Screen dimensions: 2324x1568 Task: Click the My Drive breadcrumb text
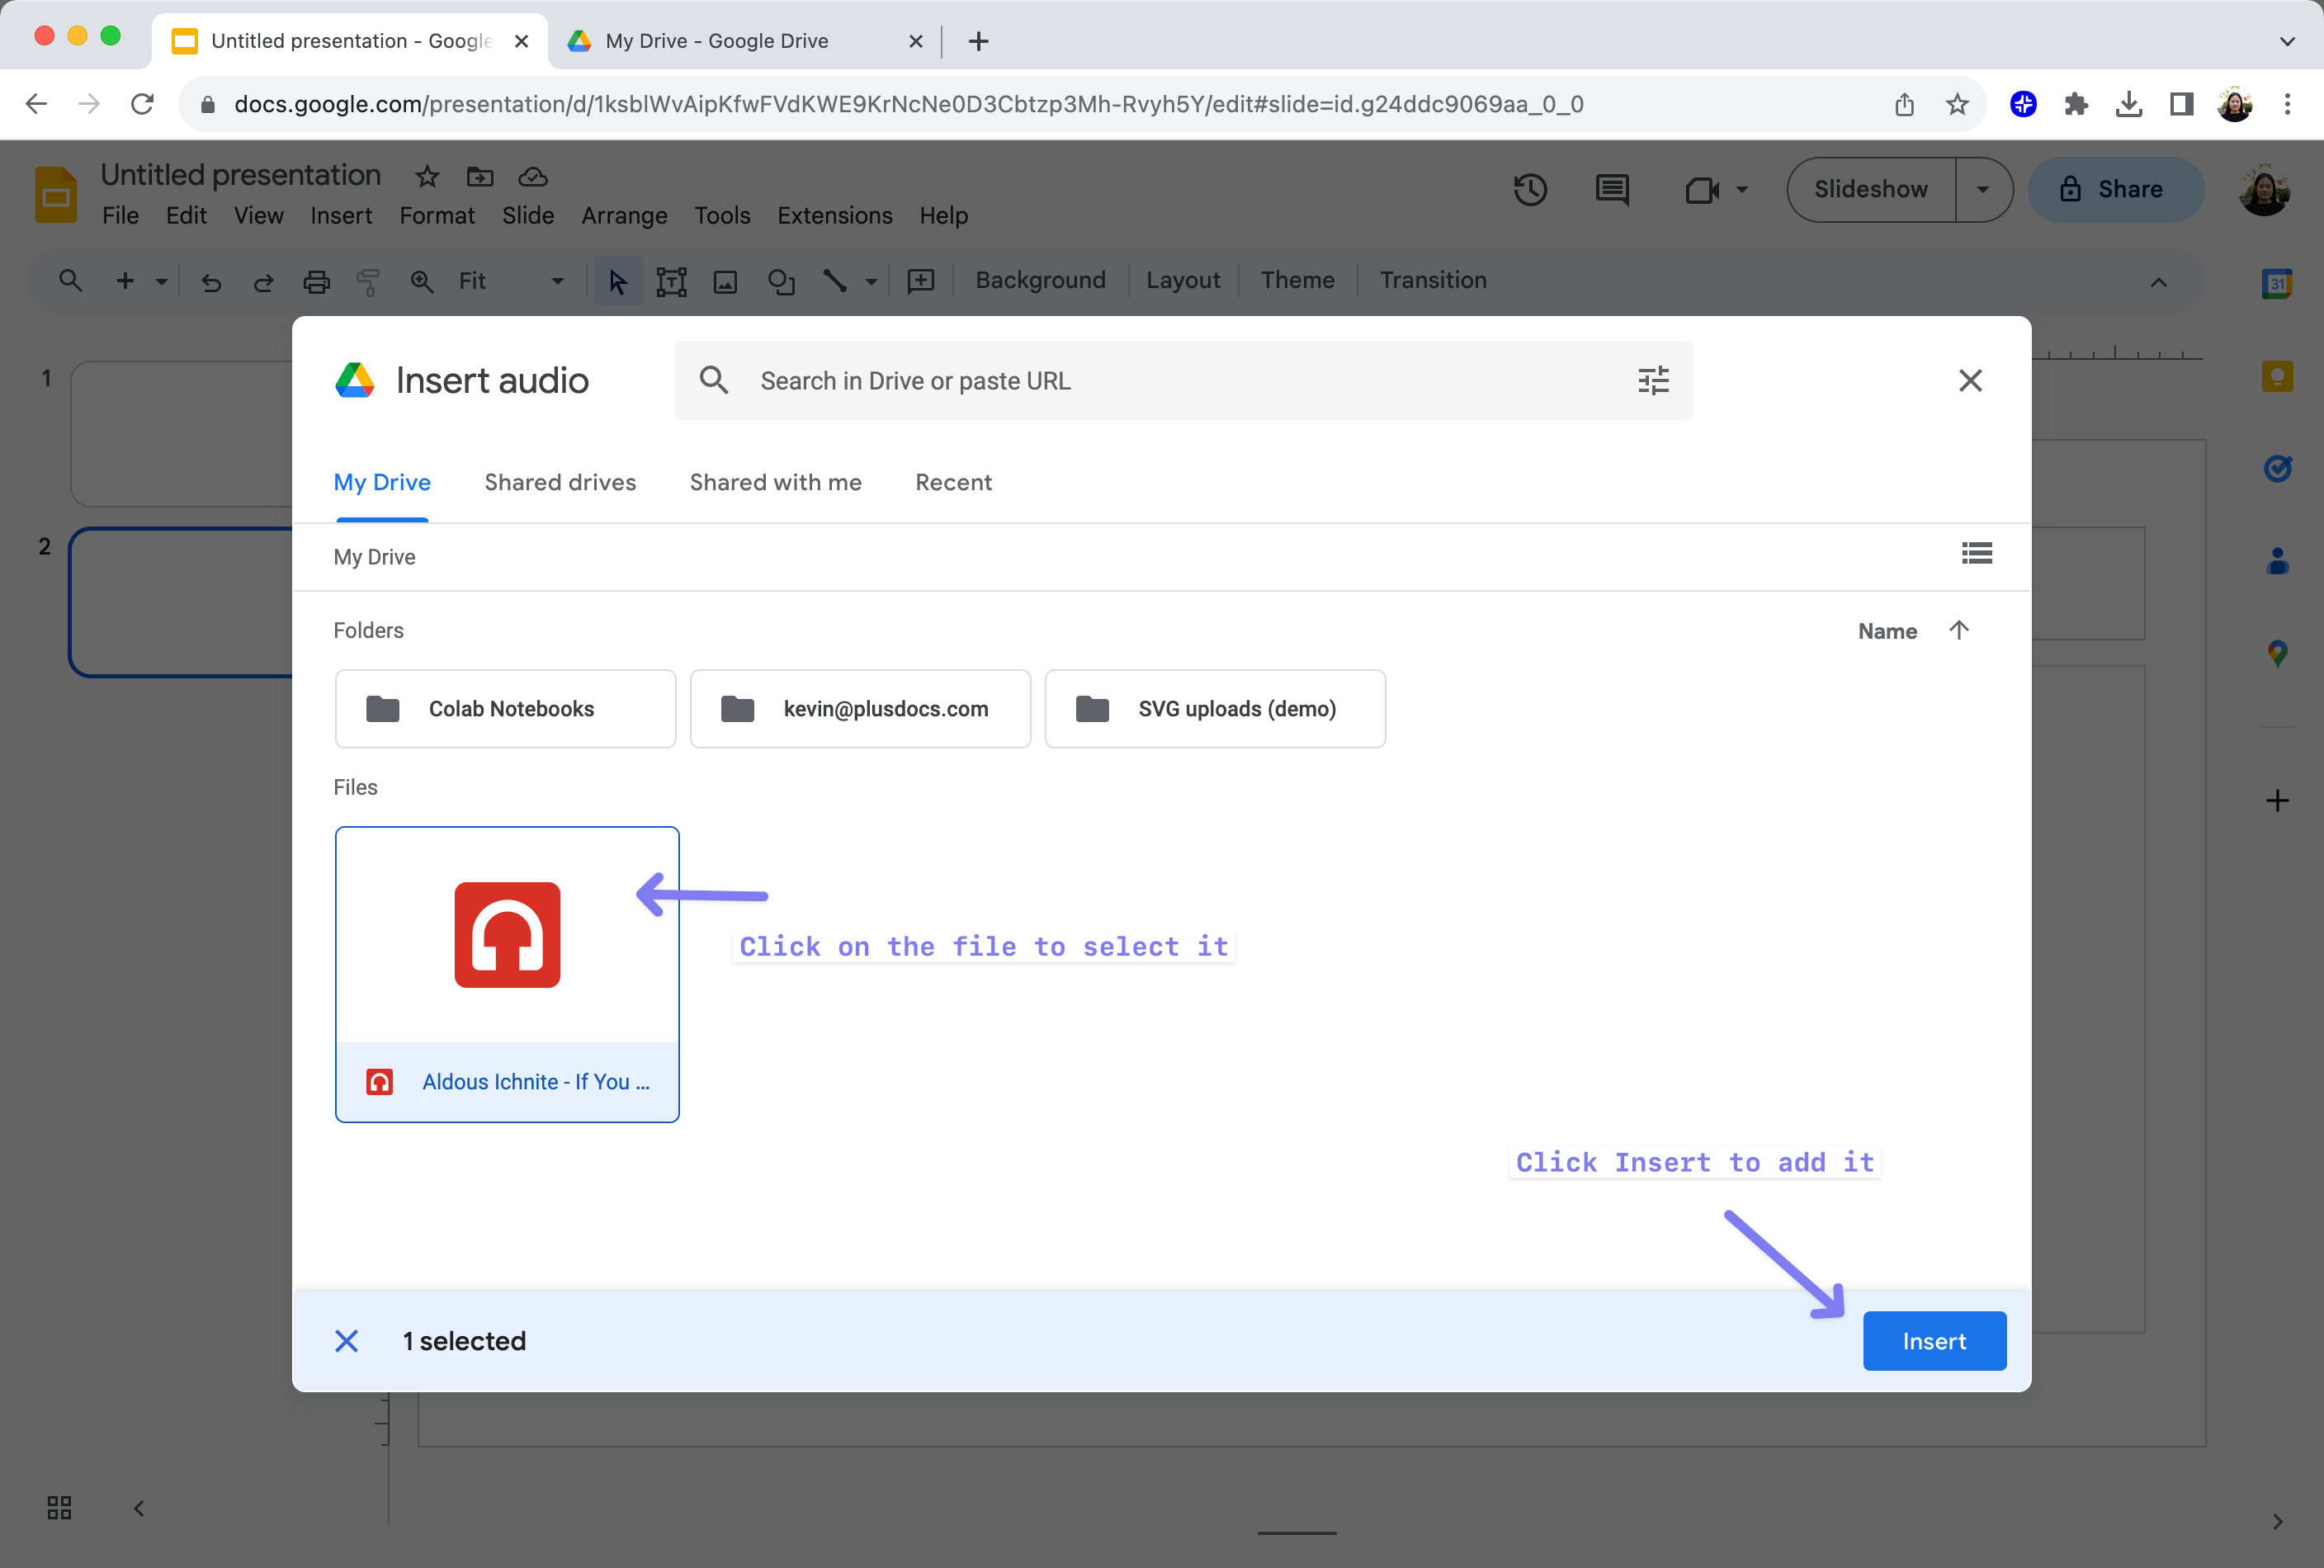[374, 557]
